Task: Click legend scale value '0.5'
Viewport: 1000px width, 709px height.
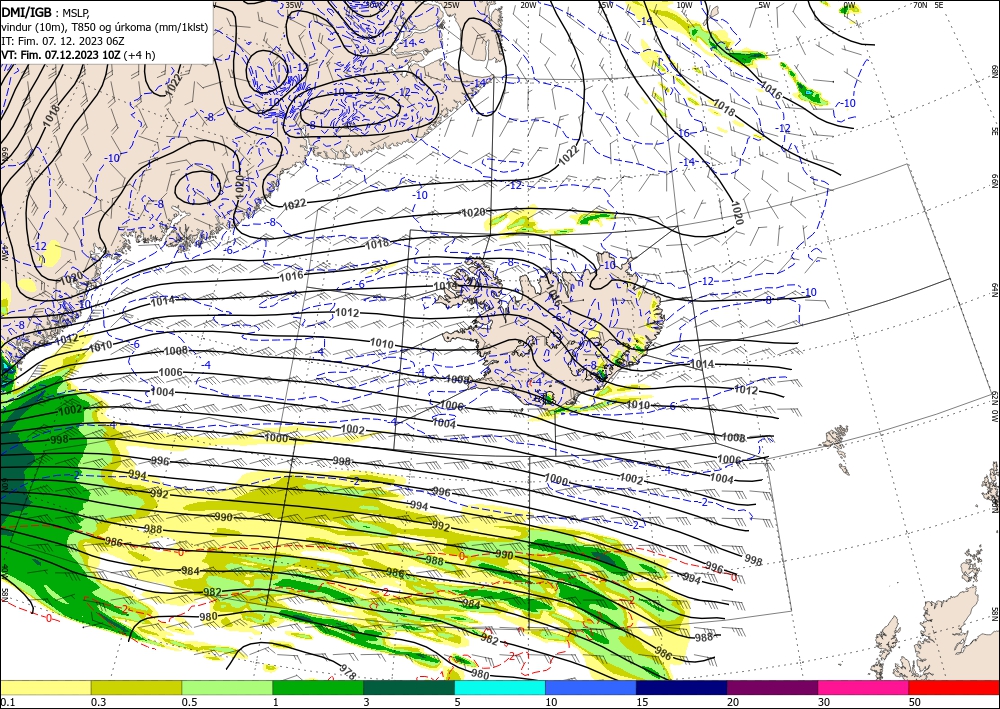Action: click(x=189, y=702)
